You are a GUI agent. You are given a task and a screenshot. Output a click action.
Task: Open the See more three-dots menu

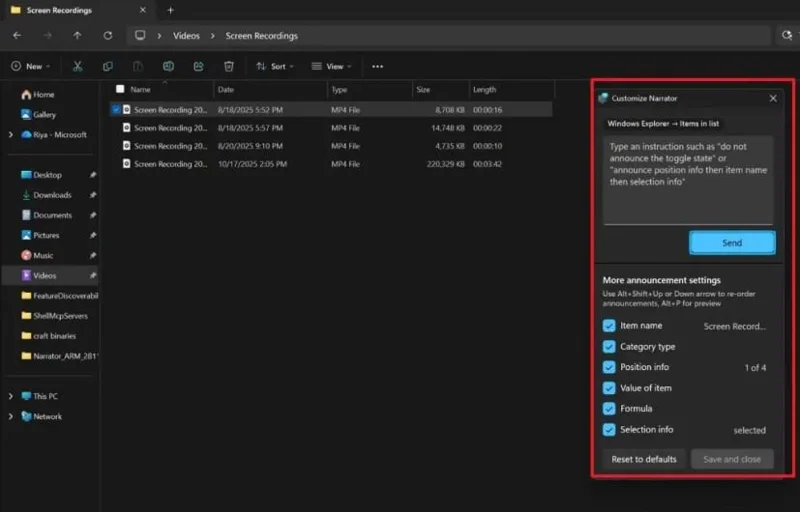click(x=378, y=66)
